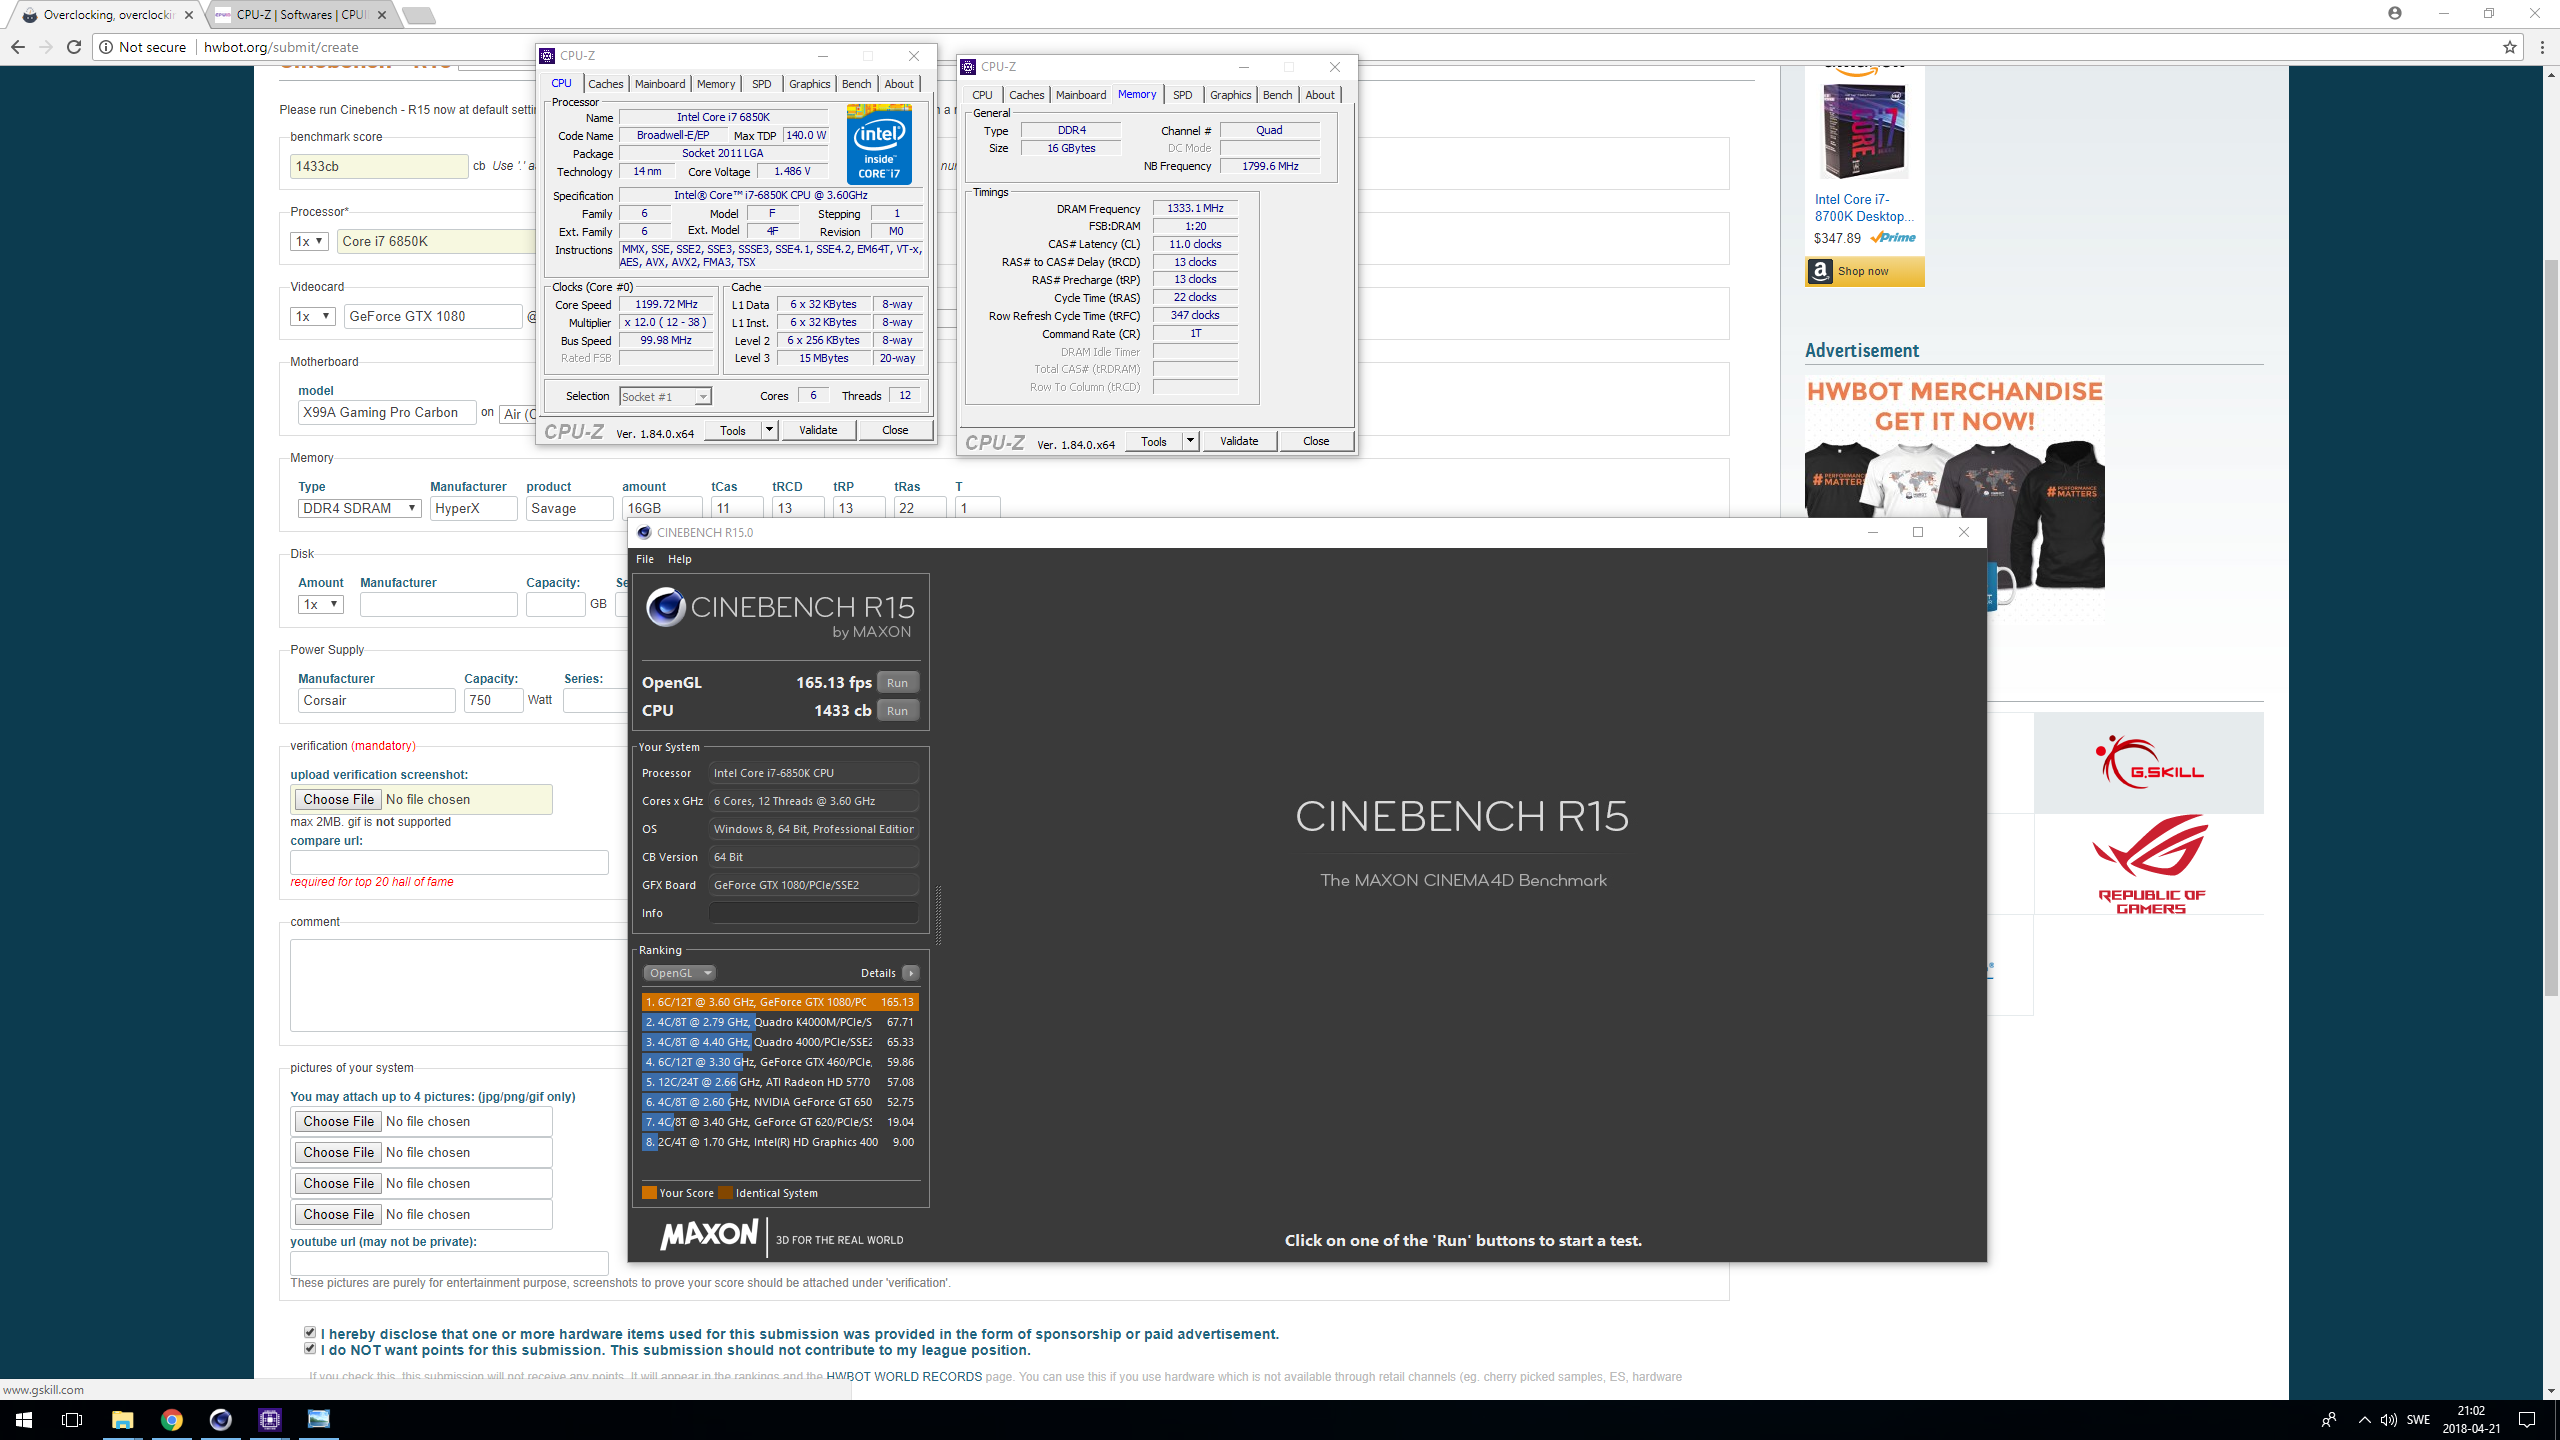Open the notification center icon
This screenshot has height=1440, width=2560.
2527,1420
